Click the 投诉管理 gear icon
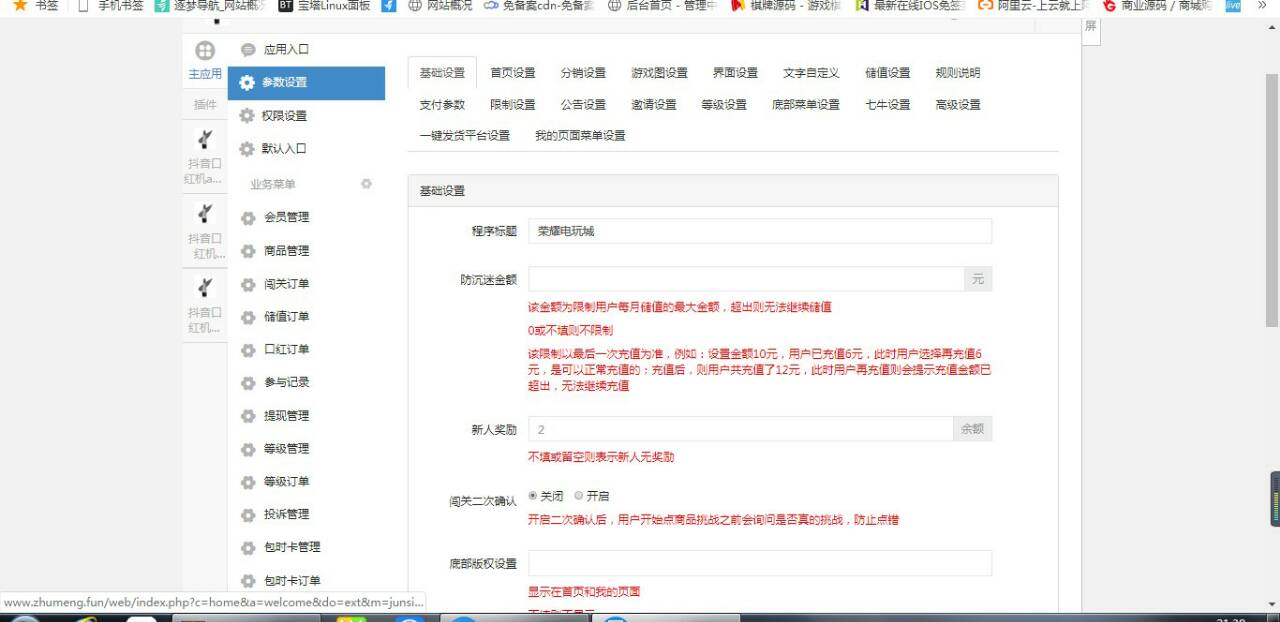The height and width of the screenshot is (622, 1280). [248, 515]
